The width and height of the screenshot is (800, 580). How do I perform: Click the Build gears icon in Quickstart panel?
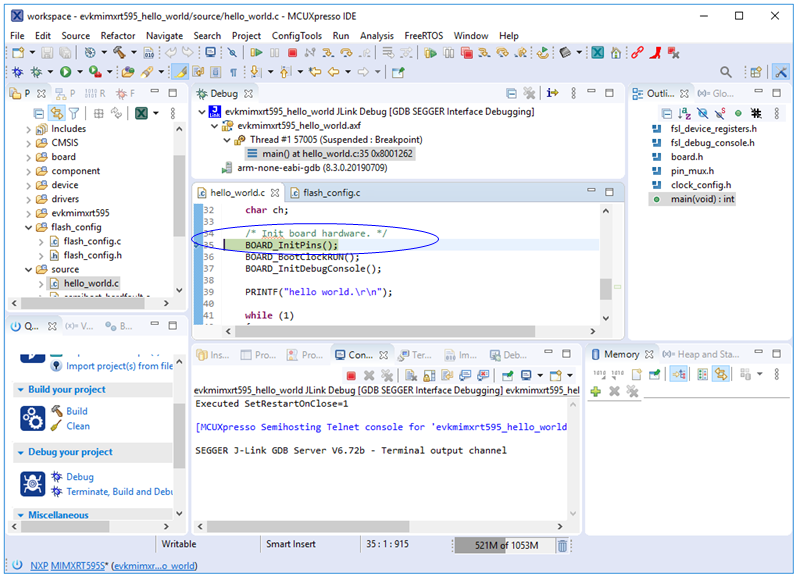[x=33, y=418]
